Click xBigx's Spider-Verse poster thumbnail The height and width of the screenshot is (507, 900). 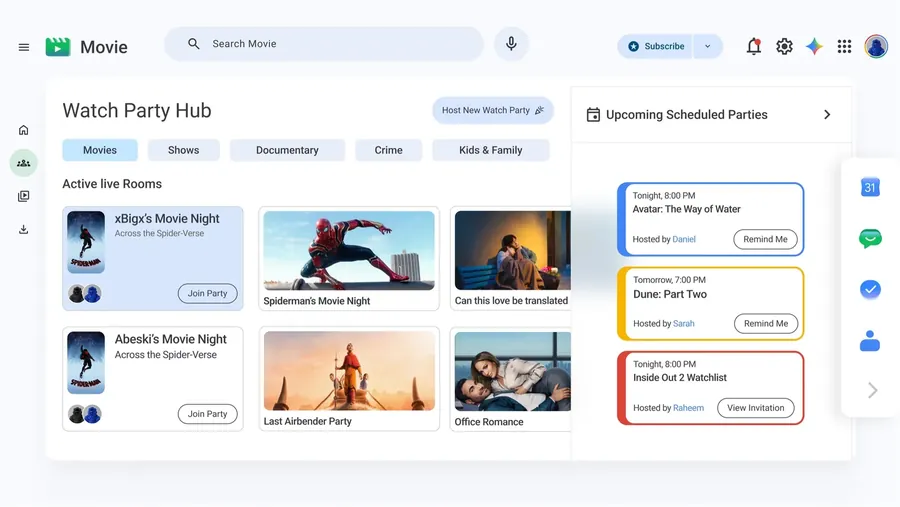86,242
